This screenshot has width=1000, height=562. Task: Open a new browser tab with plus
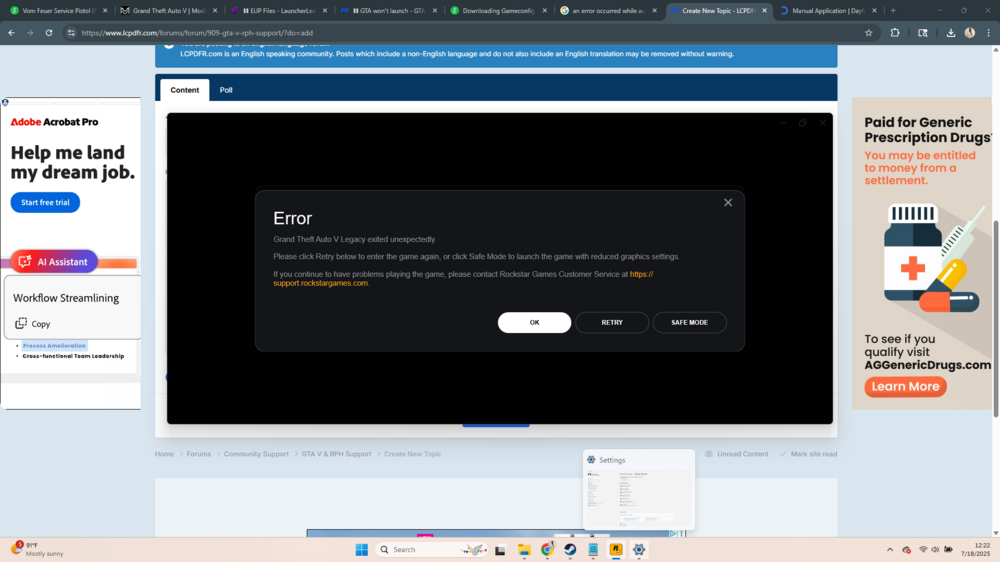point(893,10)
